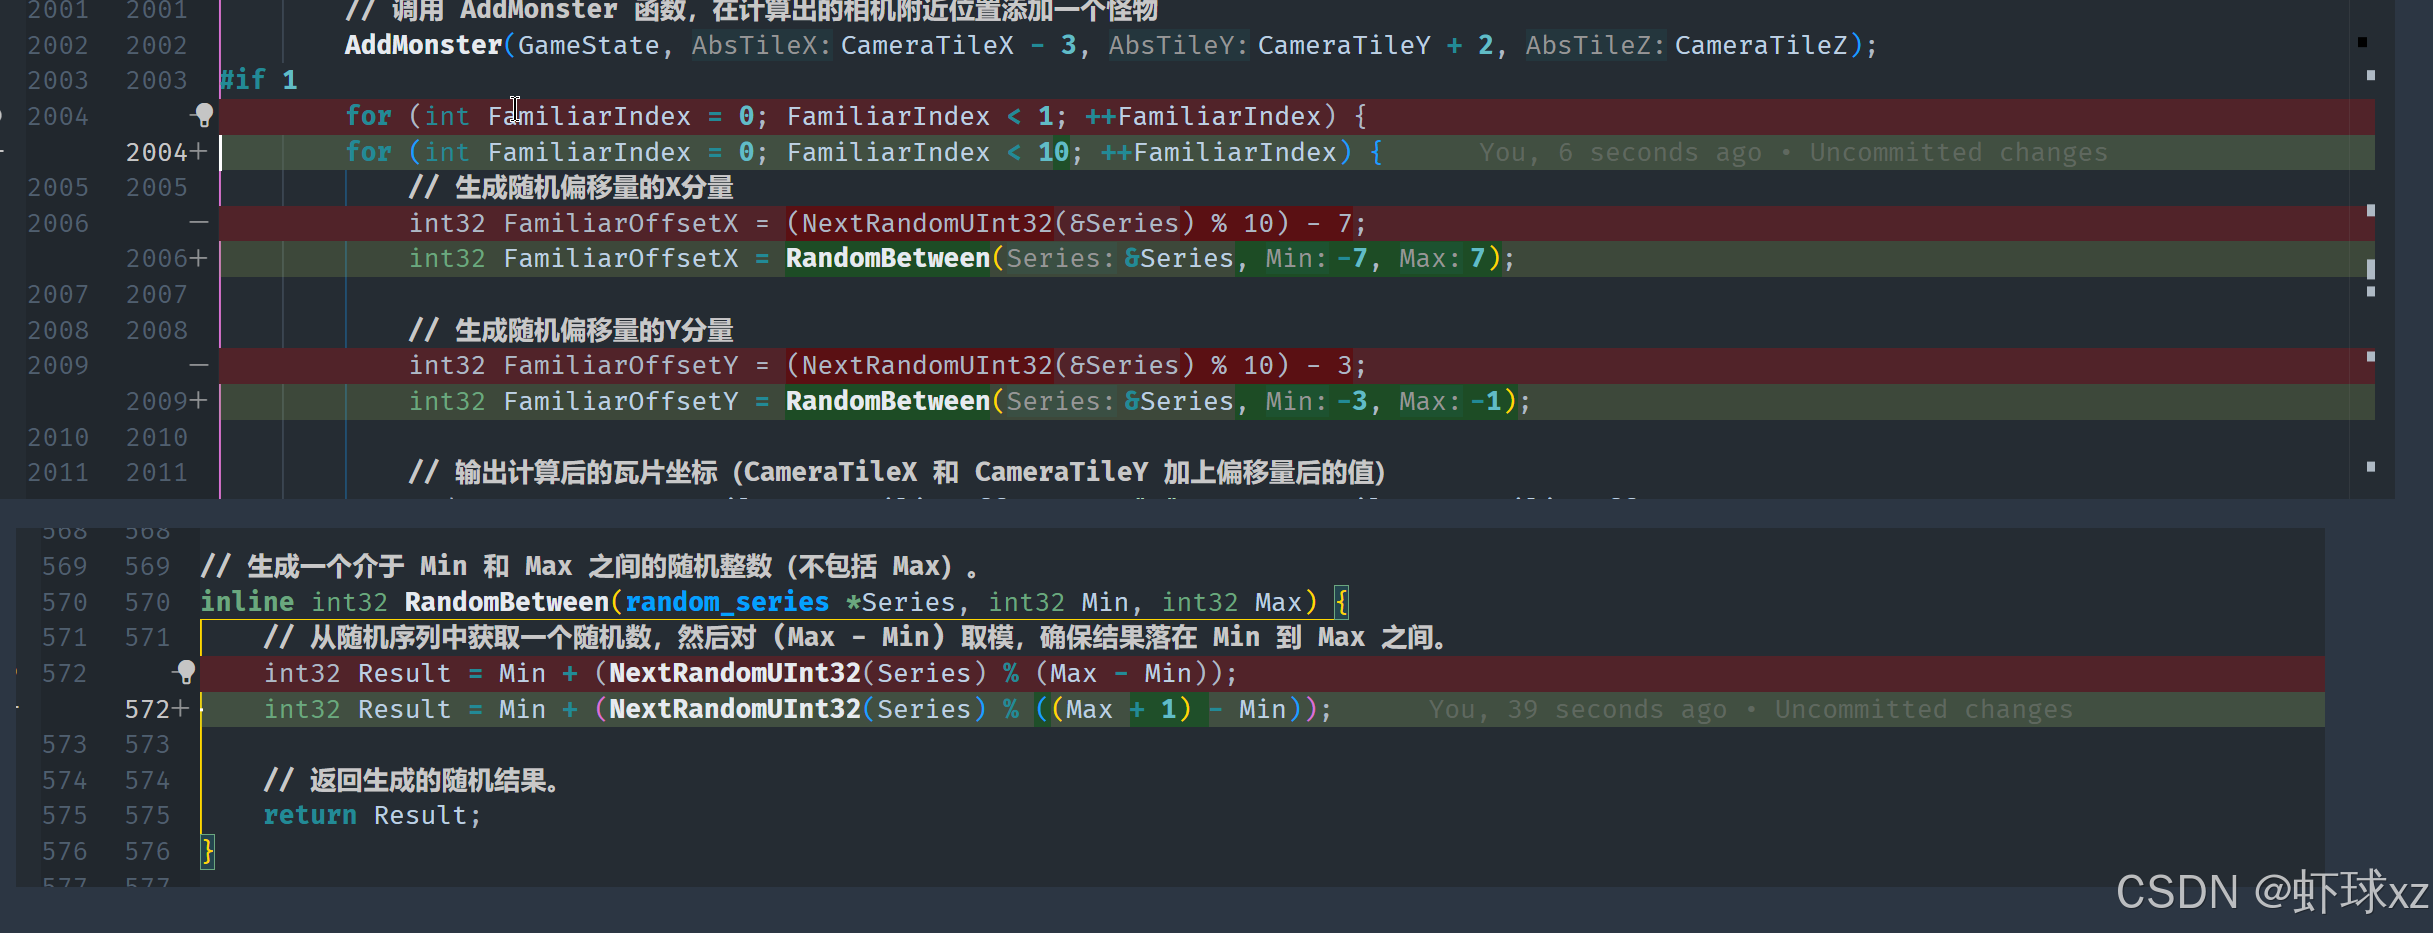Click NextRandomUInt32 in the removed line 572
Image resolution: width=2433 pixels, height=933 pixels.
tap(735, 673)
